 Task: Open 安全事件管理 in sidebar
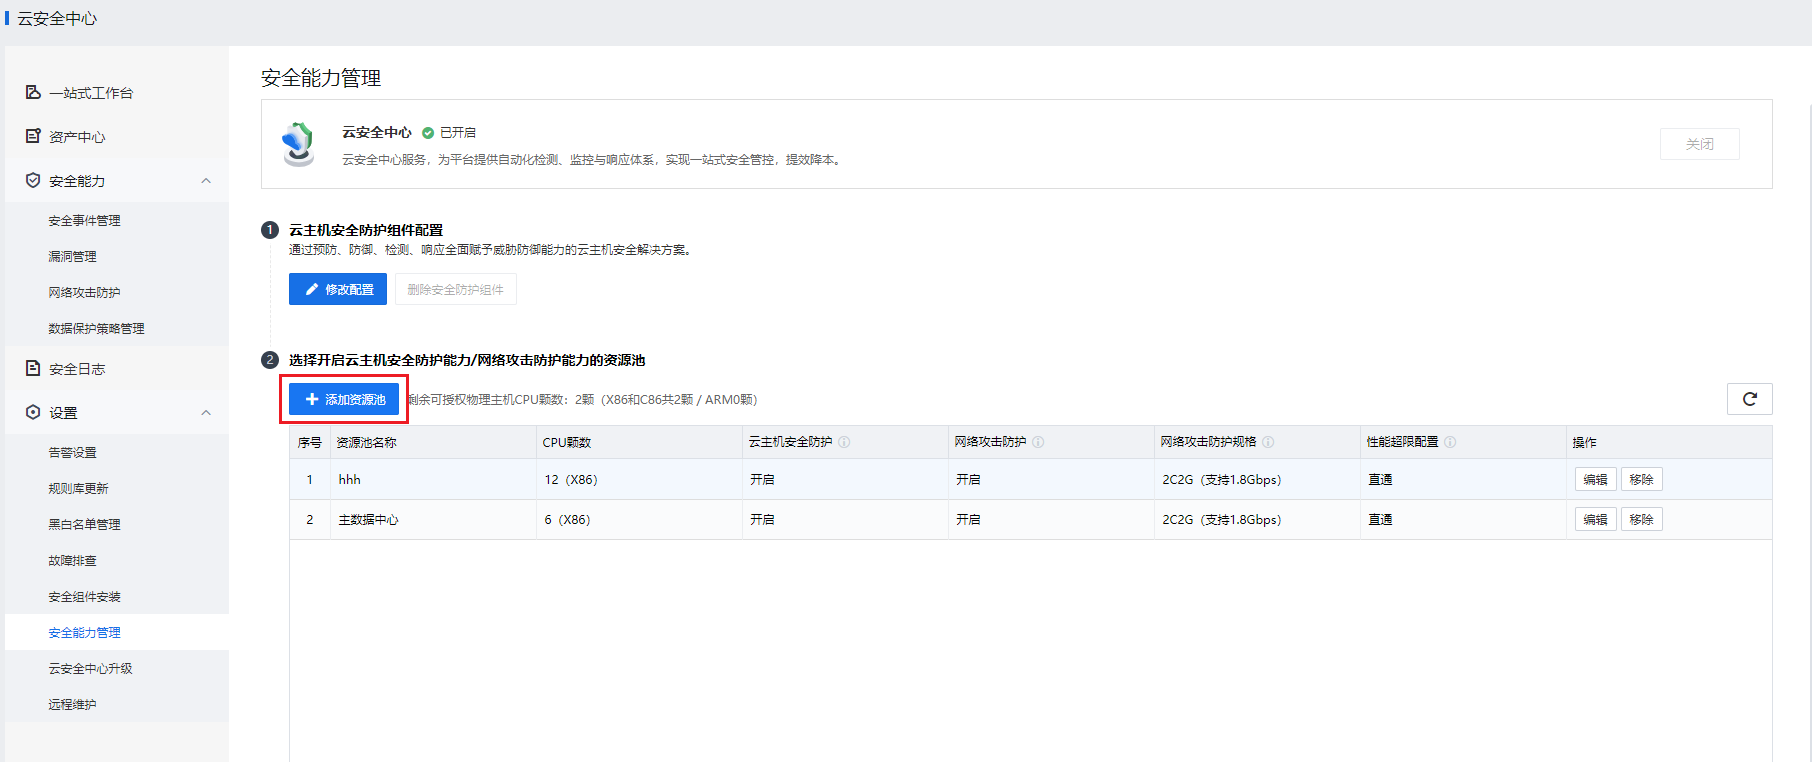pos(84,221)
